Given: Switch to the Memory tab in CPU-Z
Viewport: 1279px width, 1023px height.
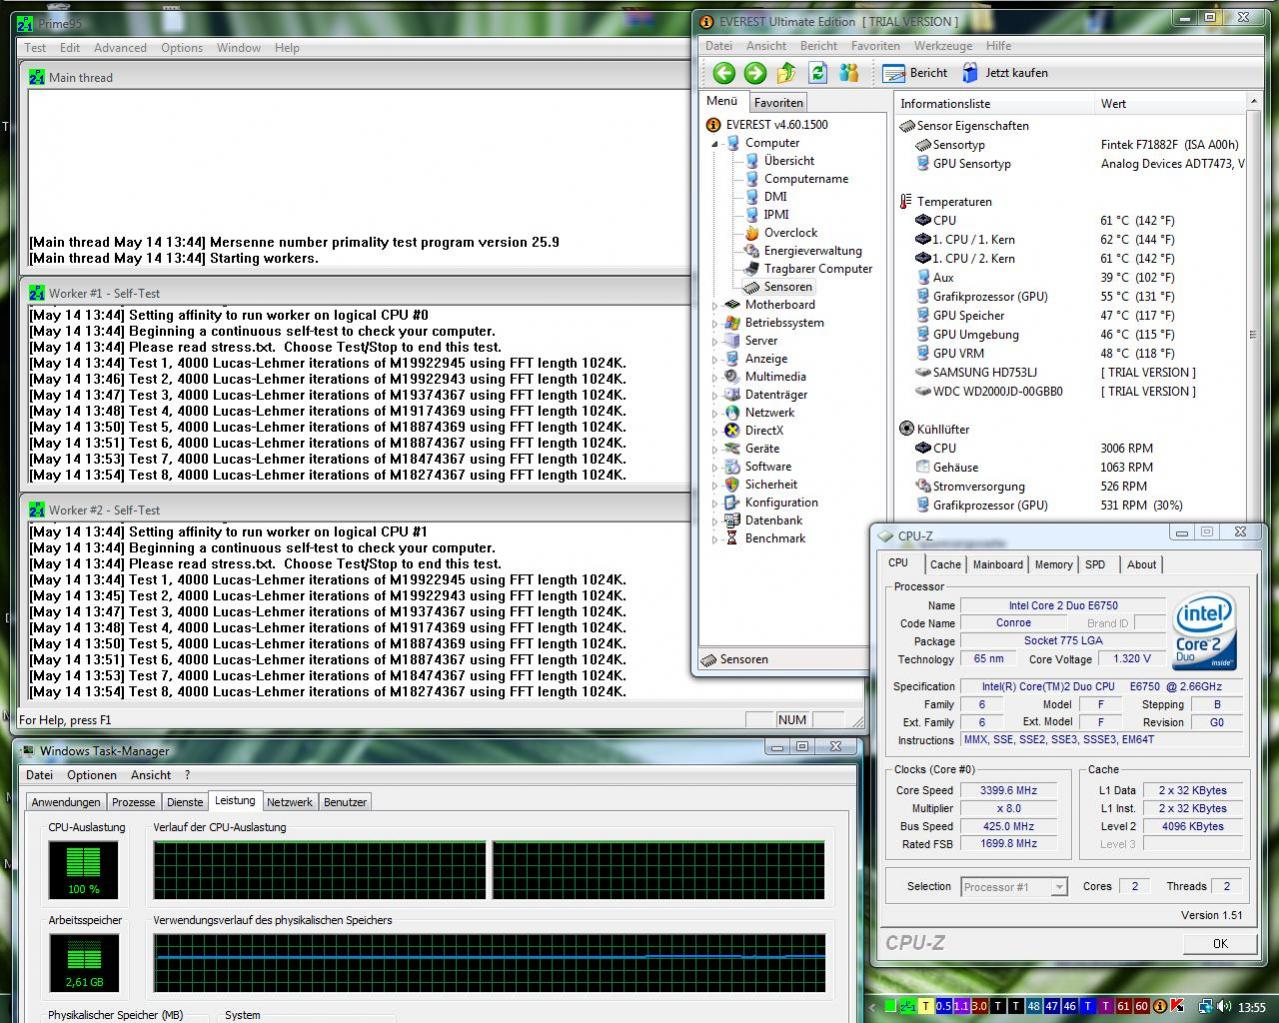Looking at the screenshot, I should pyautogui.click(x=1053, y=565).
